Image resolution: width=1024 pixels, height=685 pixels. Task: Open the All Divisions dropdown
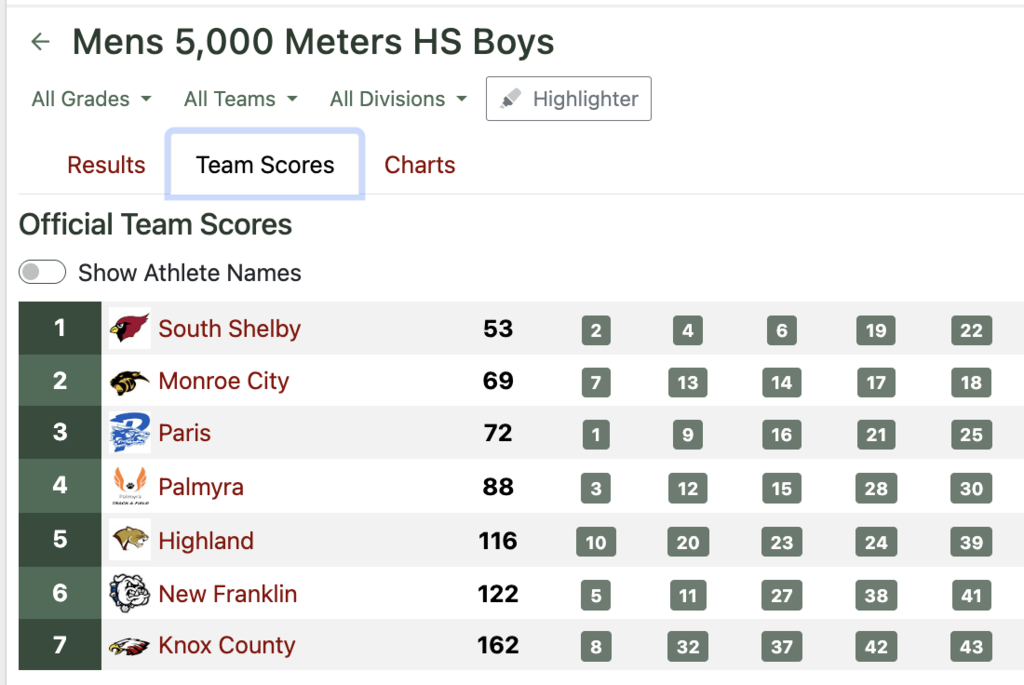pos(398,99)
